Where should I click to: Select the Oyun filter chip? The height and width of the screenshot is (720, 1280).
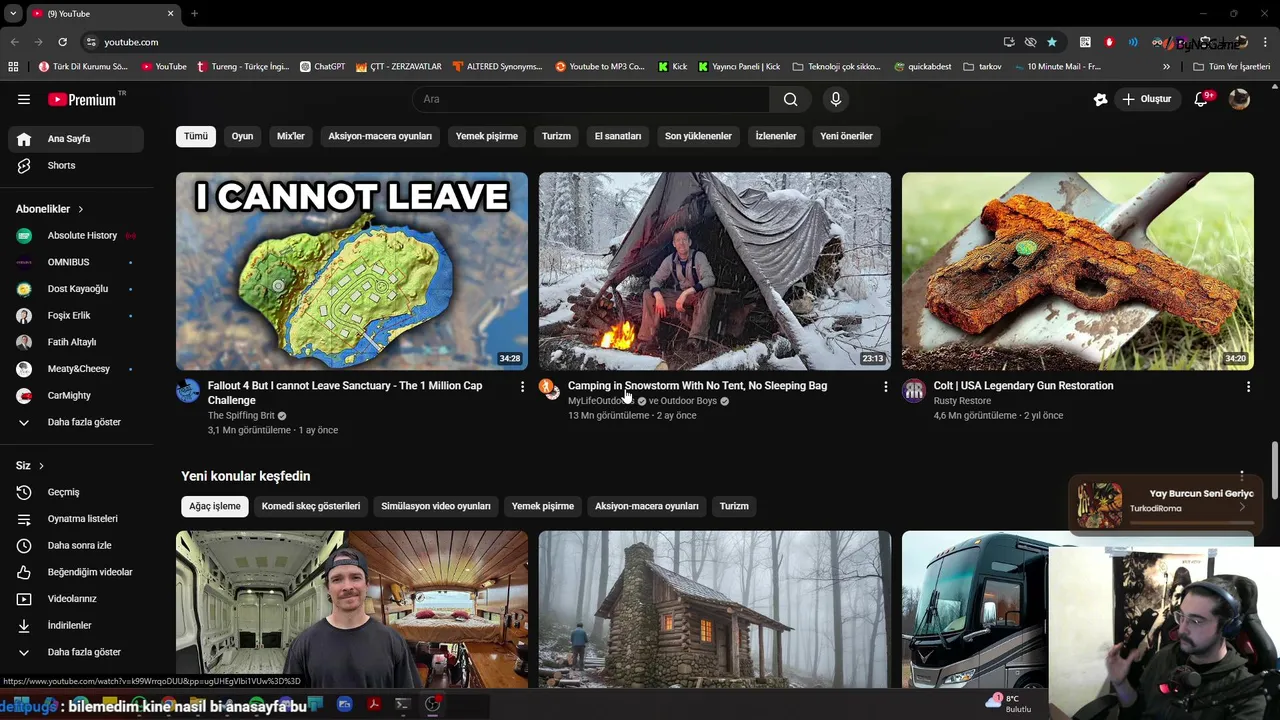click(243, 136)
